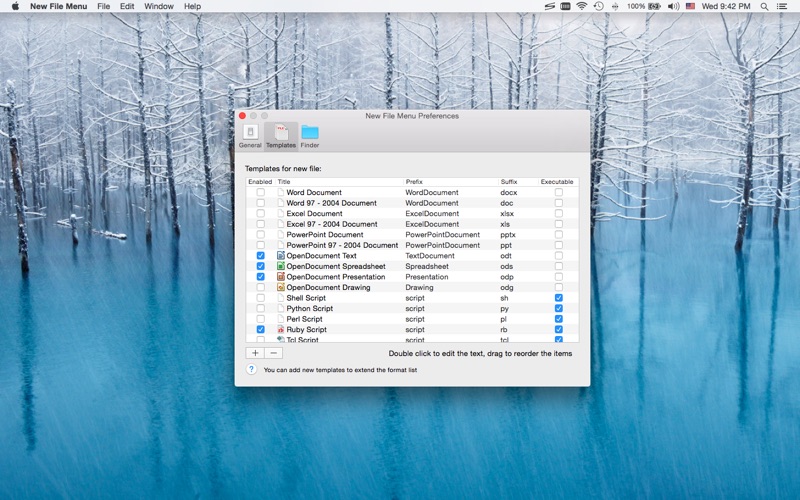Disable the Ruby Script enabled checkbox
800x500 pixels.
pos(260,330)
